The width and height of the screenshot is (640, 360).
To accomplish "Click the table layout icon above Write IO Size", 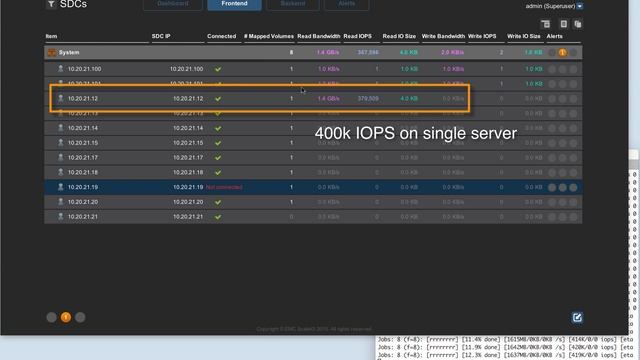I will pos(545,24).
